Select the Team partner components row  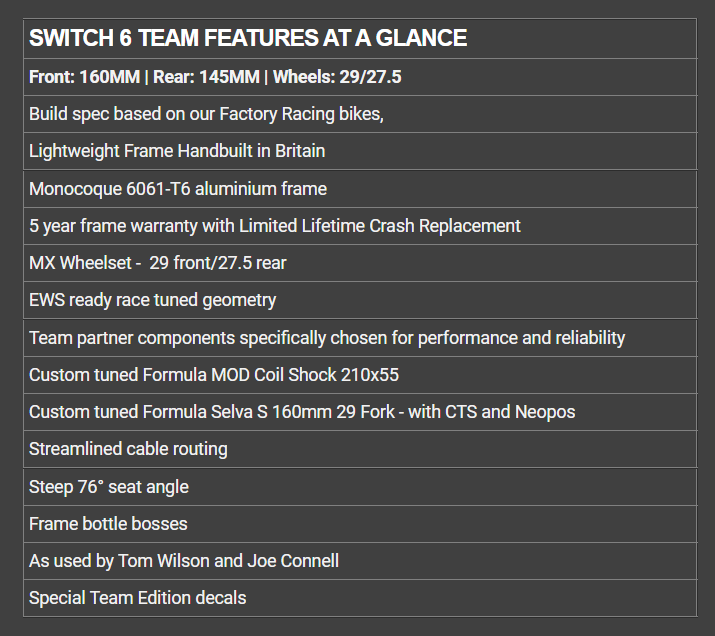pos(327,338)
